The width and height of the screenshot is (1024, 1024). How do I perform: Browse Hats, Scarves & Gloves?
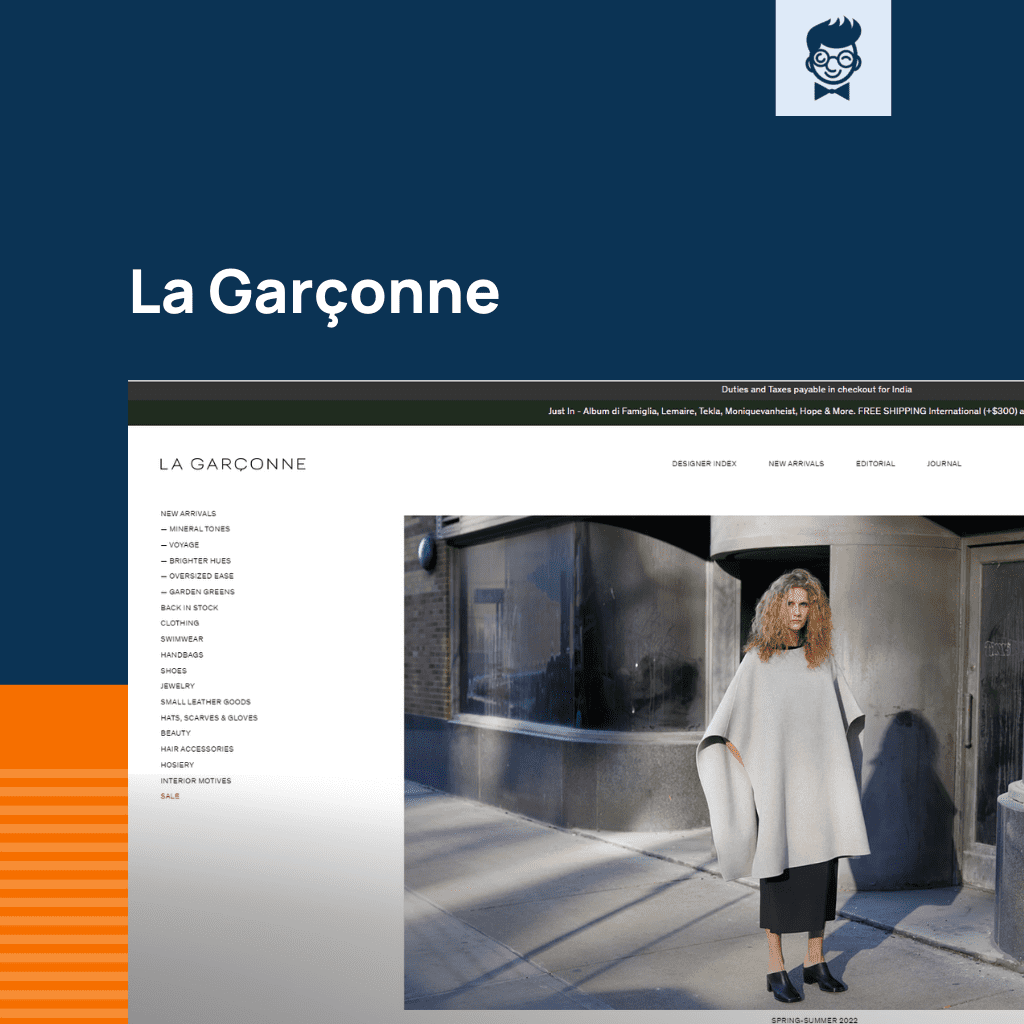(x=209, y=718)
